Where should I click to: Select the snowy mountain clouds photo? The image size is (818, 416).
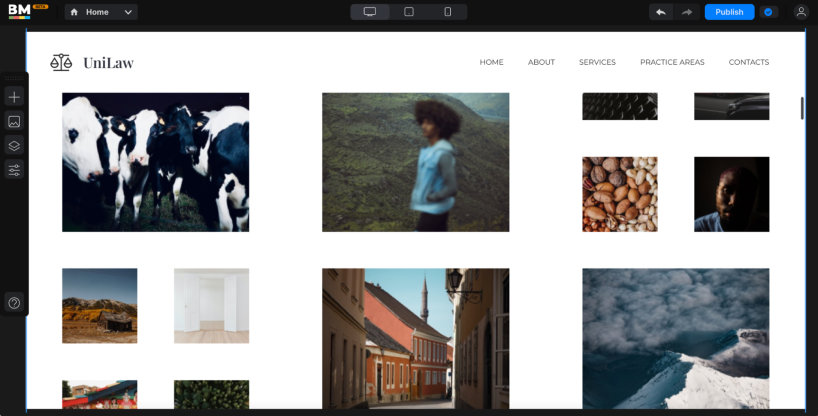click(x=676, y=338)
